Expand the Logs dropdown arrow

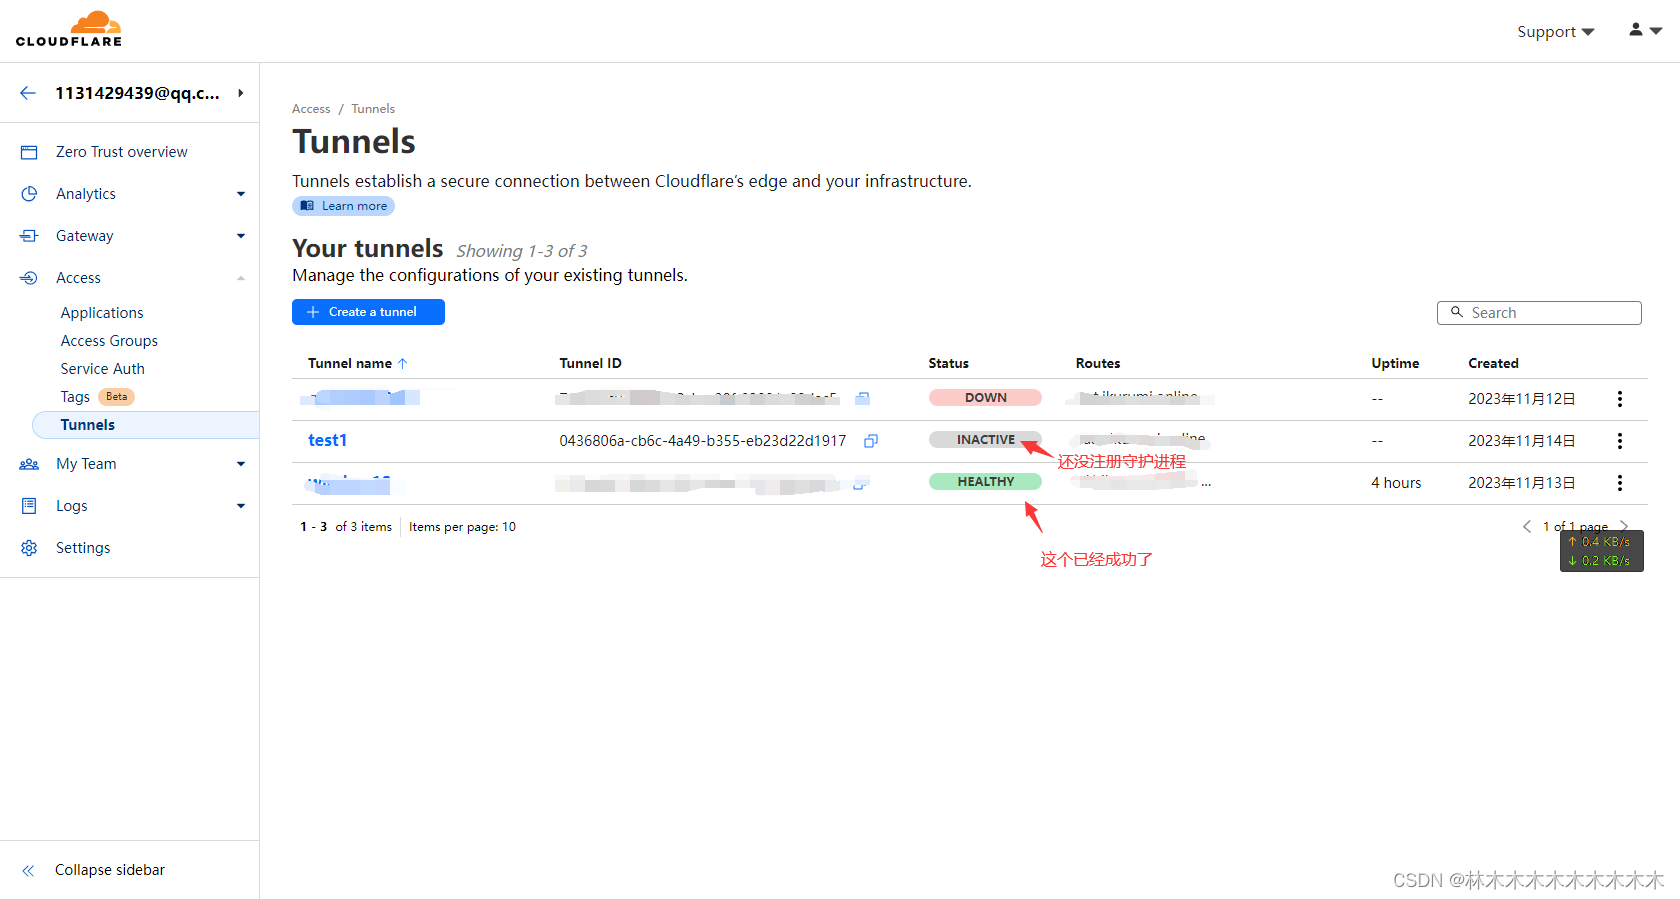click(x=241, y=506)
